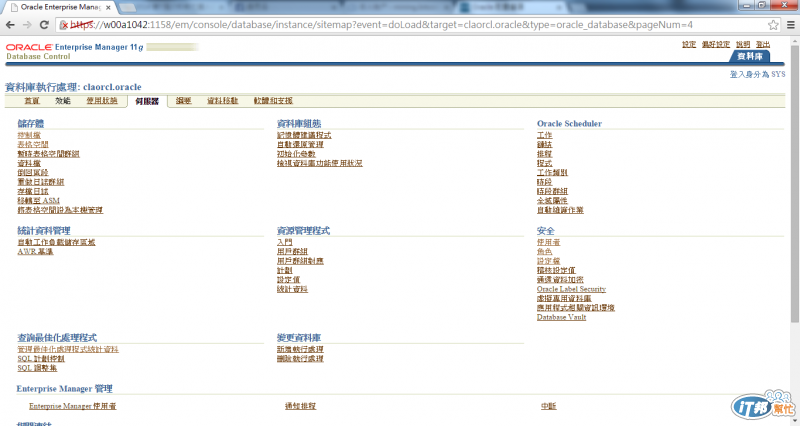Viewport: 800px width, 426px height.
Task: Open the 通知排程 notification schedule link
Action: (301, 406)
